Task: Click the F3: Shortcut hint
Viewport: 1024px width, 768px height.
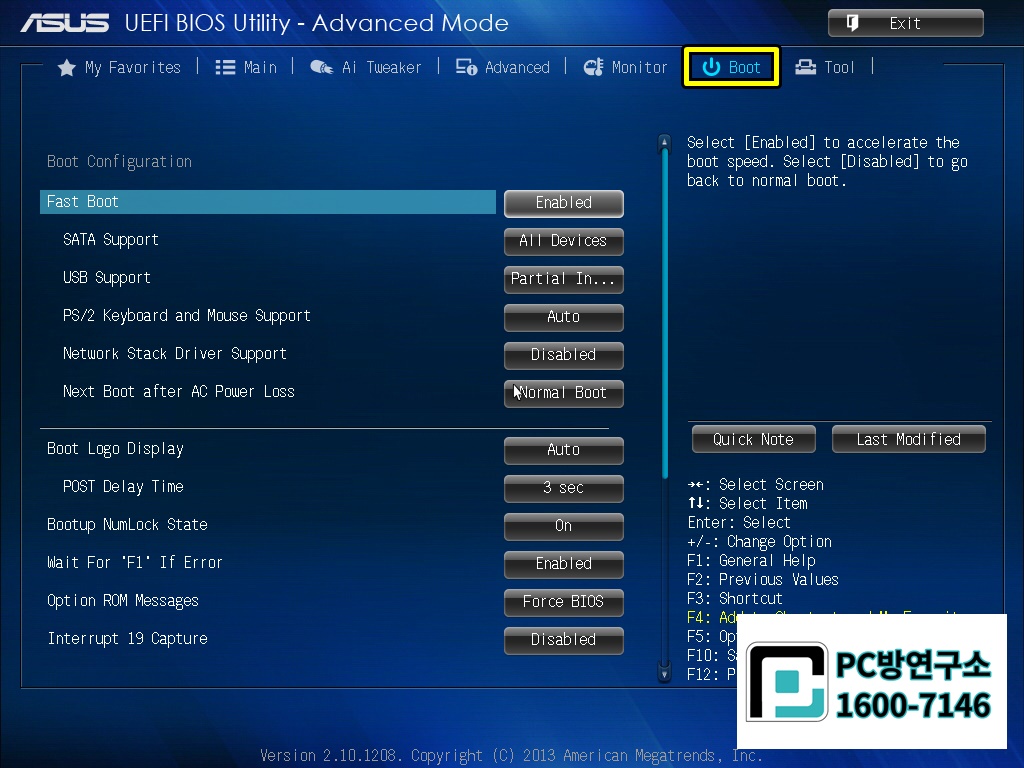Action: coord(735,599)
